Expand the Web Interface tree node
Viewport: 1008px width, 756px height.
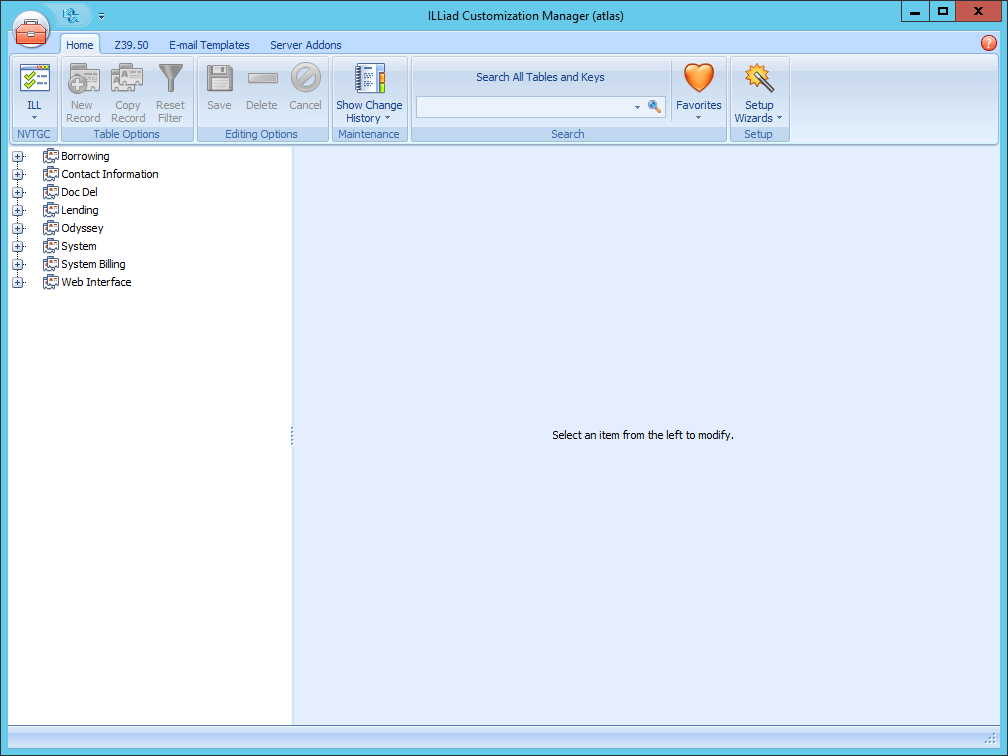(x=18, y=282)
